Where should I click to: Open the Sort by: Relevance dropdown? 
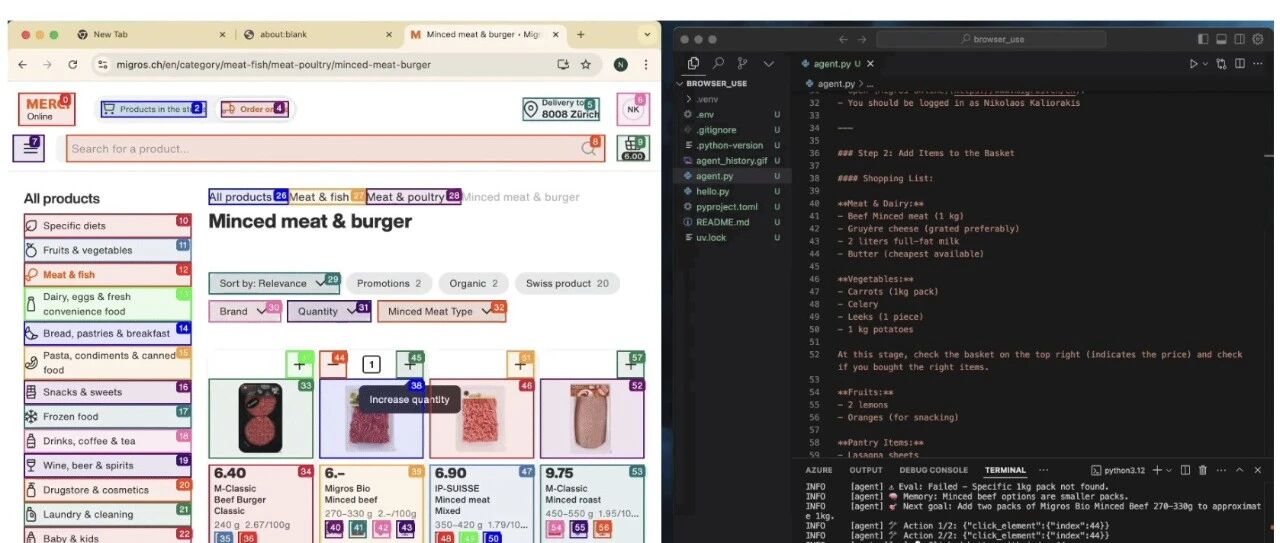(x=274, y=283)
